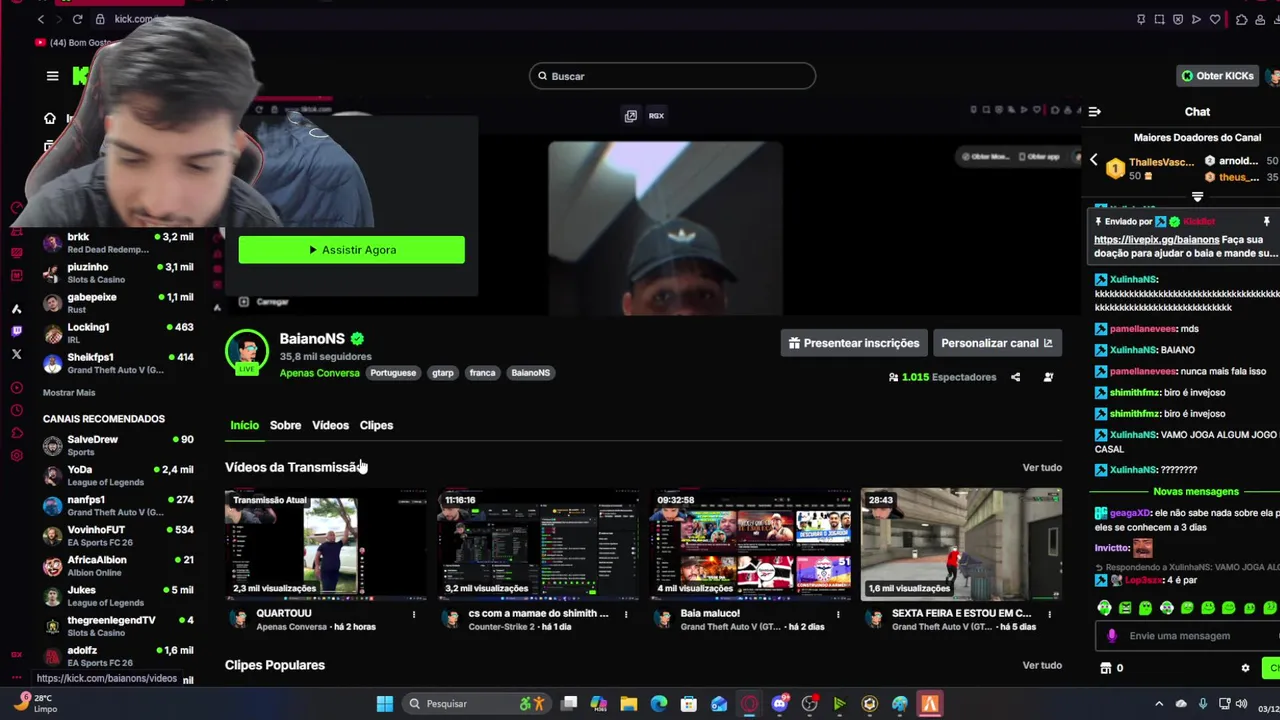Click the Novas mensagens divider label

1196,492
